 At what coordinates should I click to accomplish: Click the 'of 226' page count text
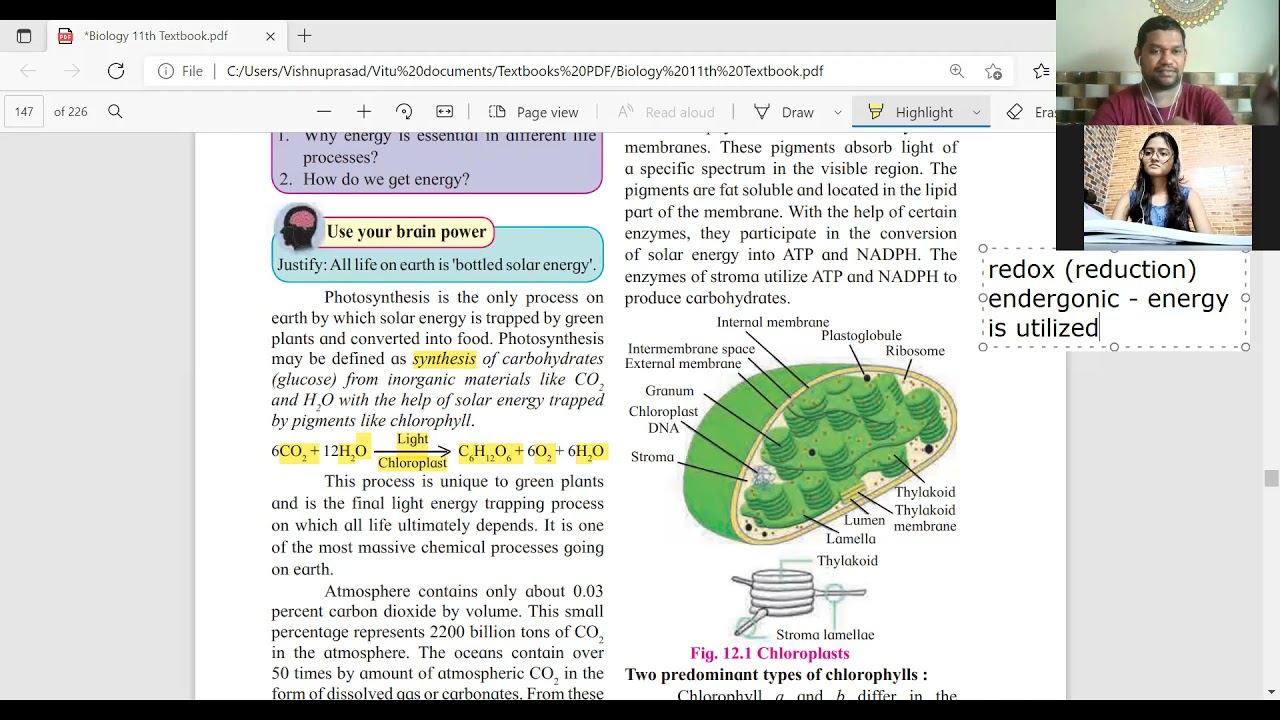[71, 112]
